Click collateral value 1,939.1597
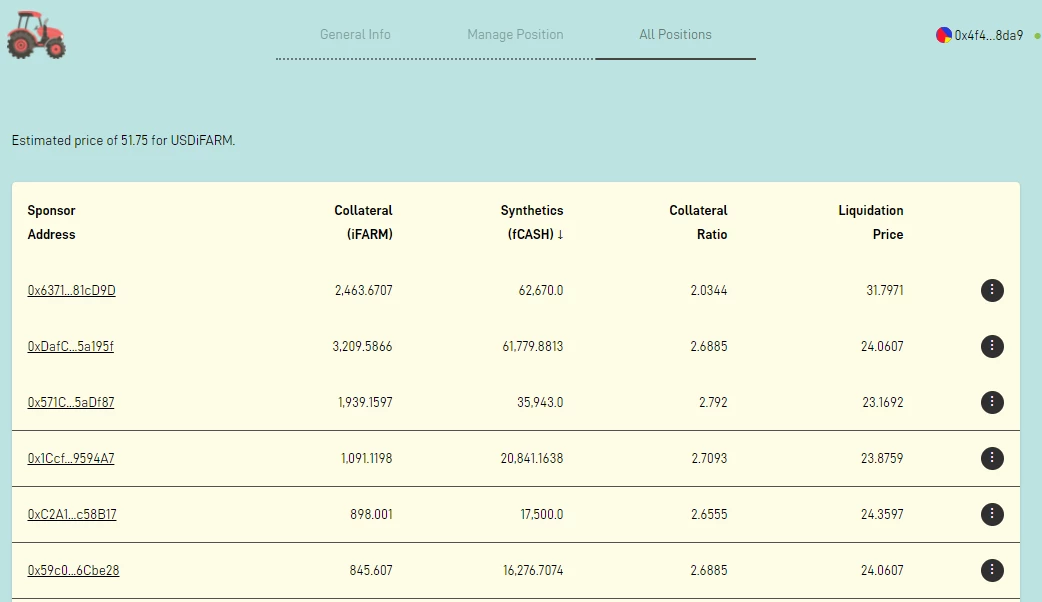The height and width of the screenshot is (602, 1042). click(x=365, y=402)
